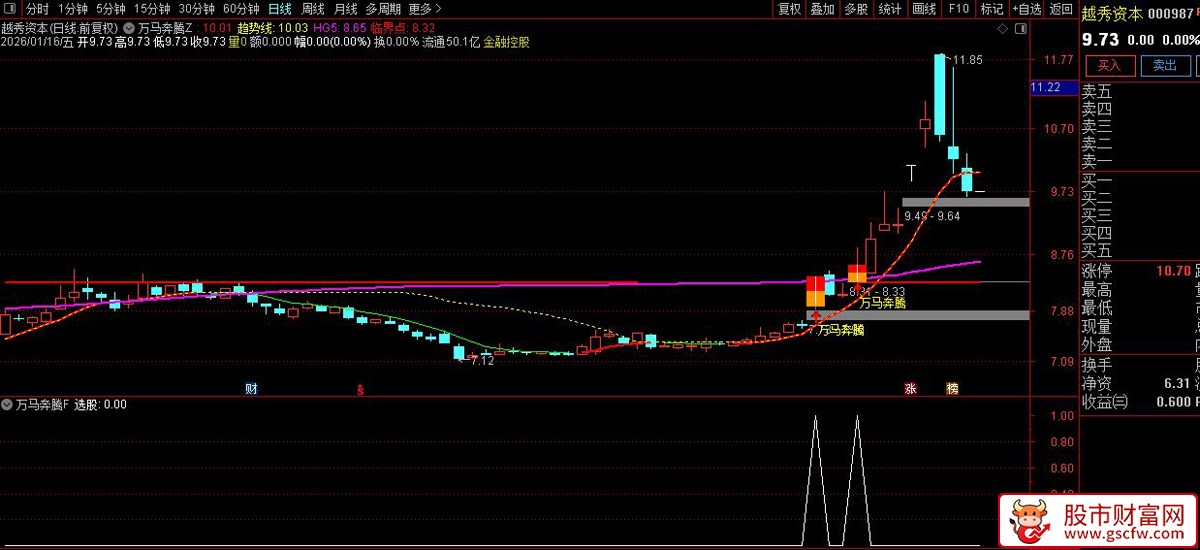Select the 30分钟 period tab
The image size is (1200, 550).
click(197, 9)
